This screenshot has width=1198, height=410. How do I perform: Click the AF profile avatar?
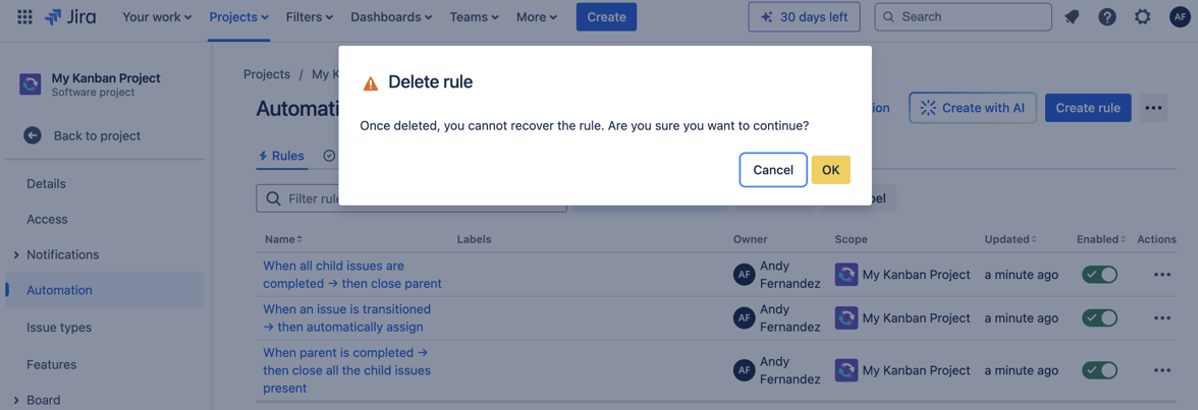click(x=1179, y=17)
